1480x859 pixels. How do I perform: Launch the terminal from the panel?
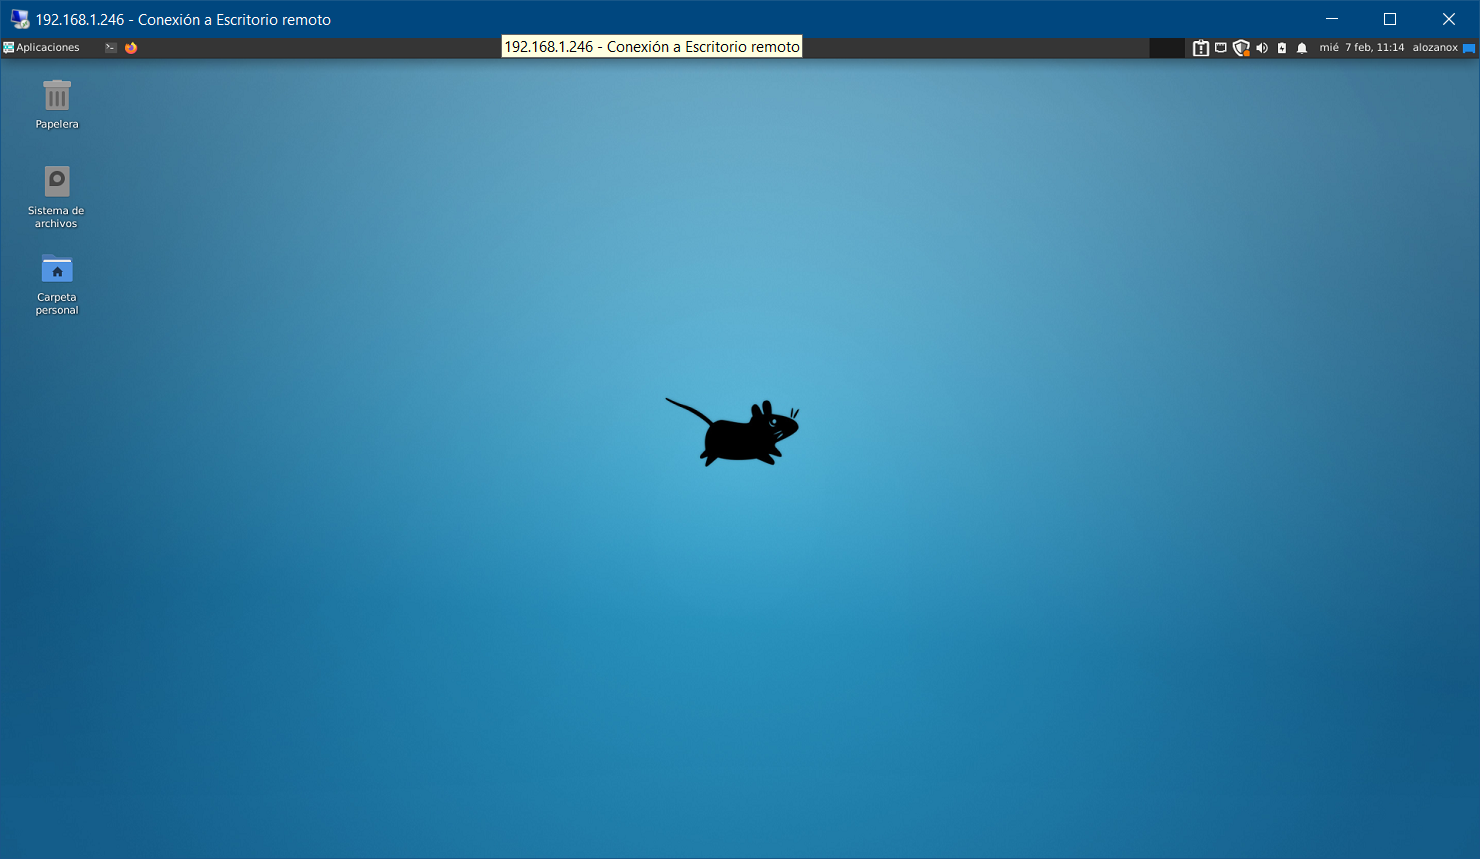point(111,47)
